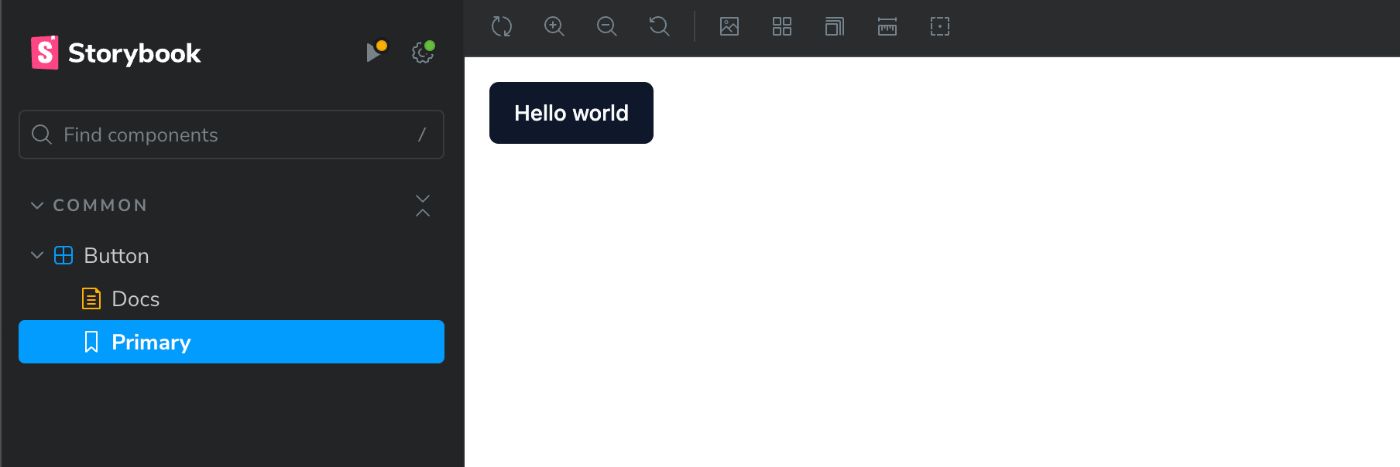Viewport: 1400px width, 467px height.
Task: Toggle the outline dashed-square tool
Action: click(940, 27)
